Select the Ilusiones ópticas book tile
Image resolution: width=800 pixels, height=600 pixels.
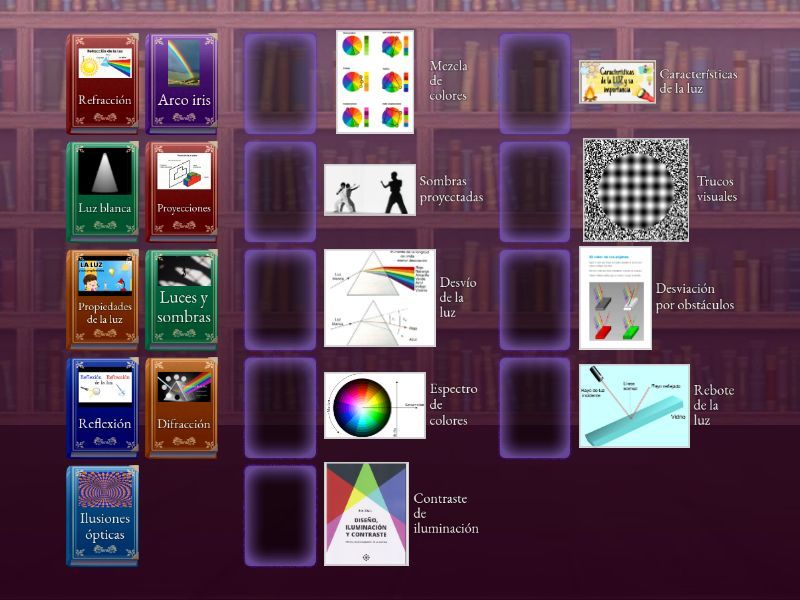pos(102,515)
